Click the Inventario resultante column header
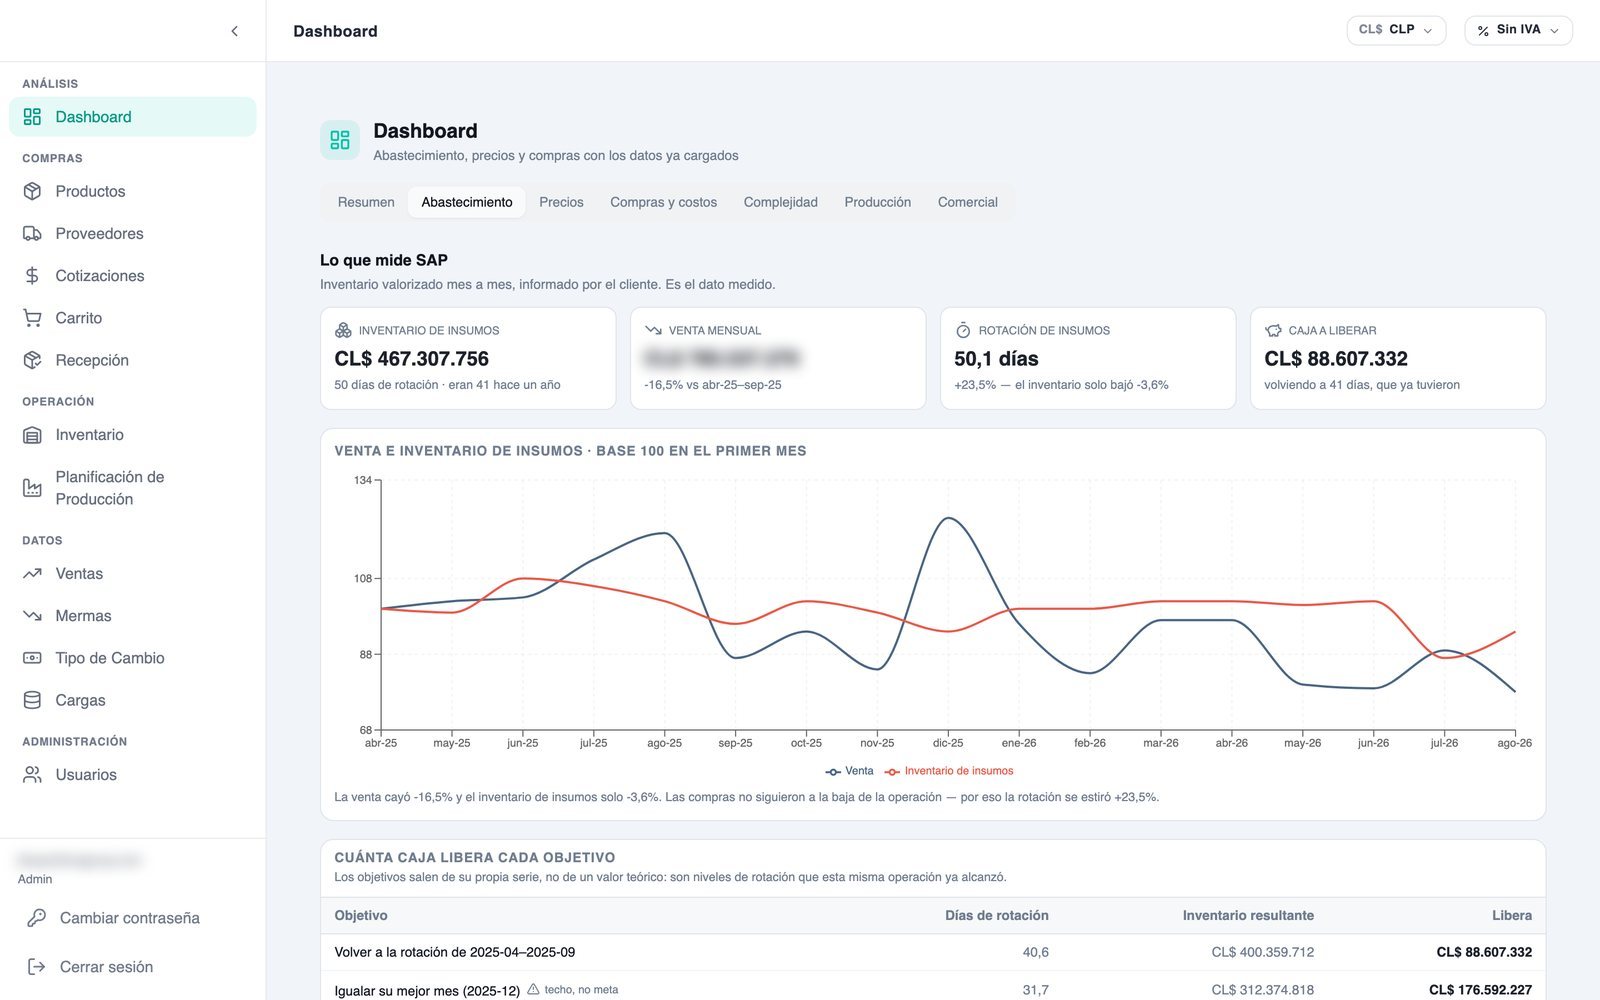Screen dimensions: 1600x1000 click(1248, 915)
